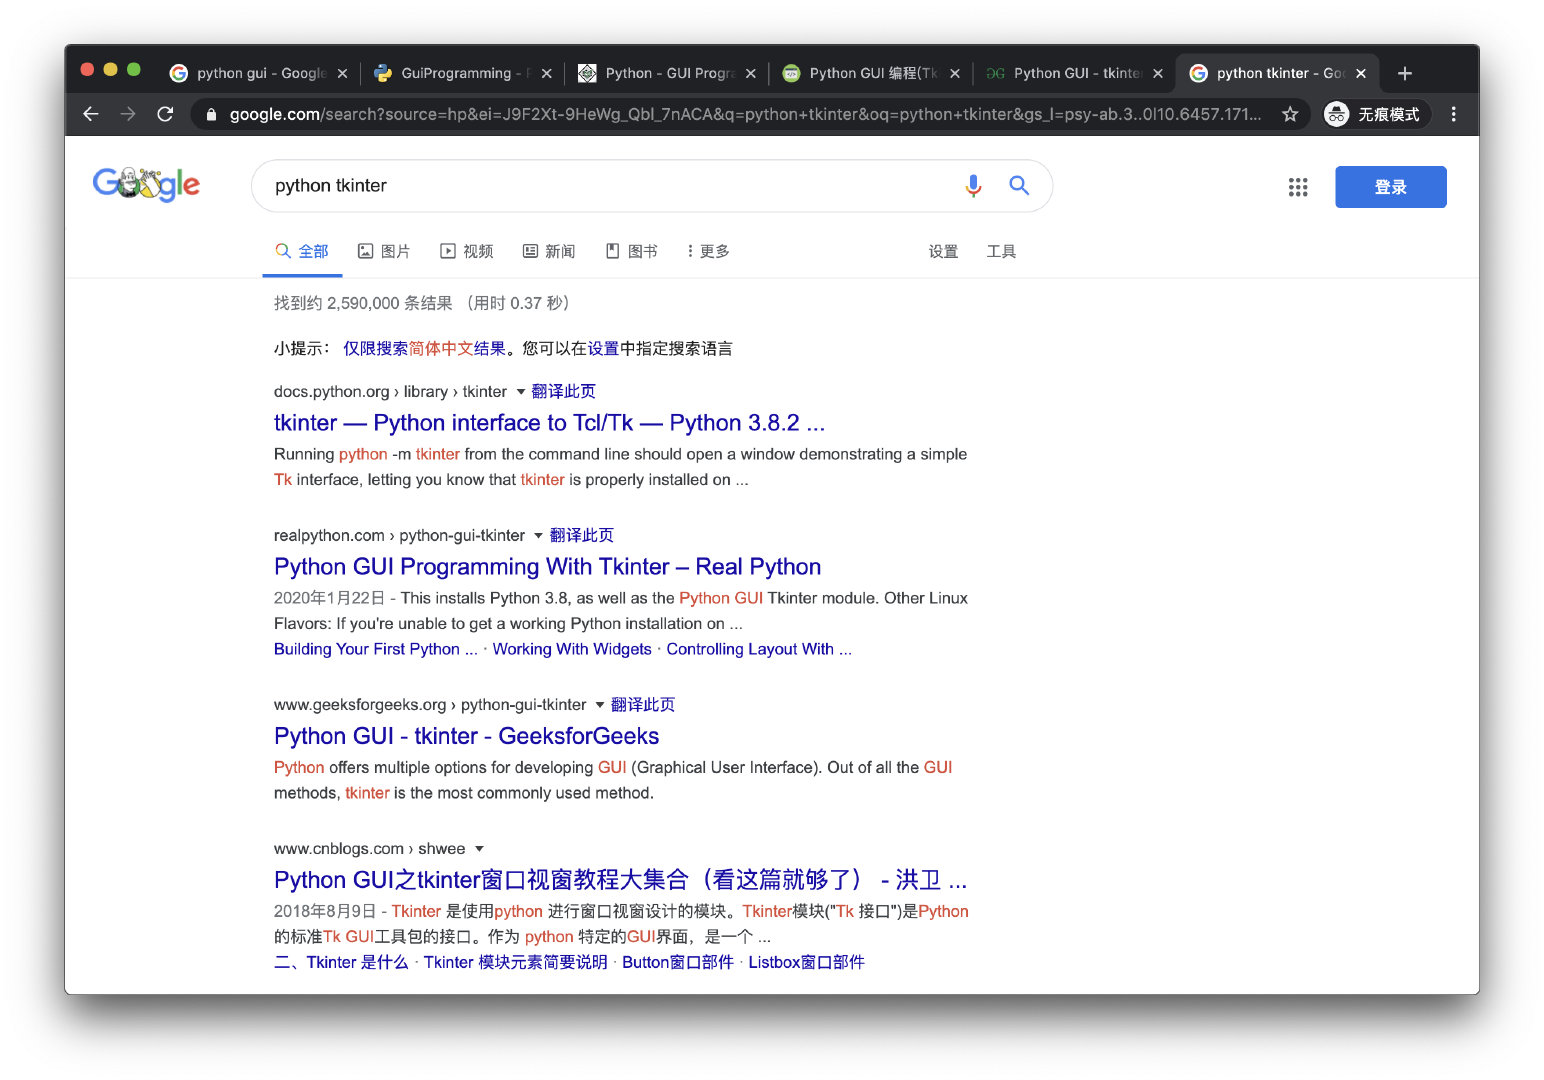The width and height of the screenshot is (1544, 1080).
Task: Expand the 更多 more menu
Action: (x=708, y=251)
